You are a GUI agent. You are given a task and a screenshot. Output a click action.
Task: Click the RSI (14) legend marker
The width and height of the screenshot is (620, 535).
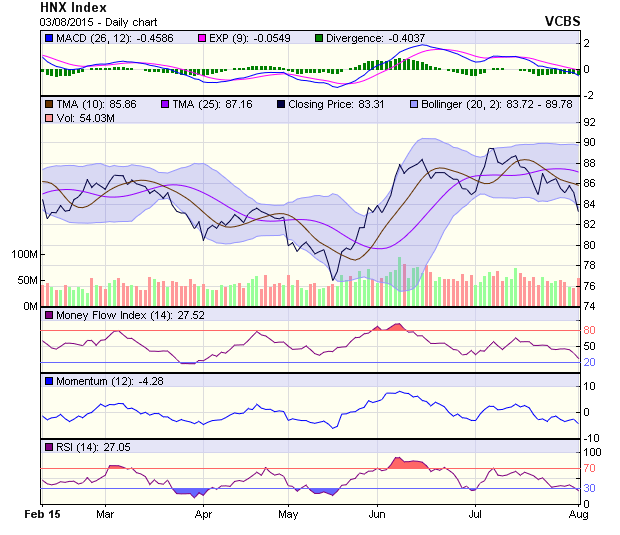[x=48, y=446]
